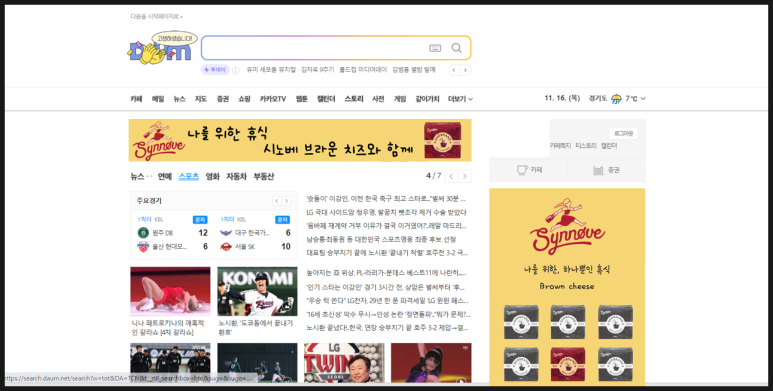Expand the weather dropdown chevron
773x391 pixels.
coord(643,99)
